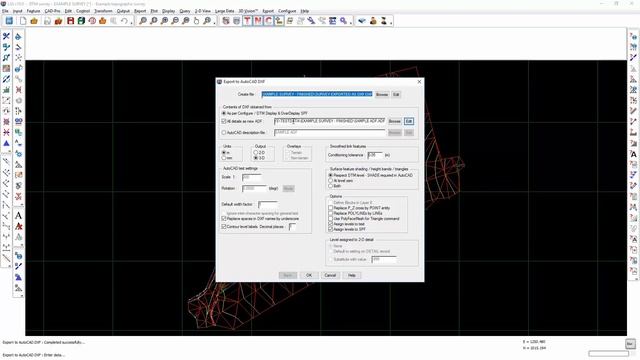This screenshot has width=640, height=360.
Task: Click Edit next to Create file field
Action: click(396, 94)
